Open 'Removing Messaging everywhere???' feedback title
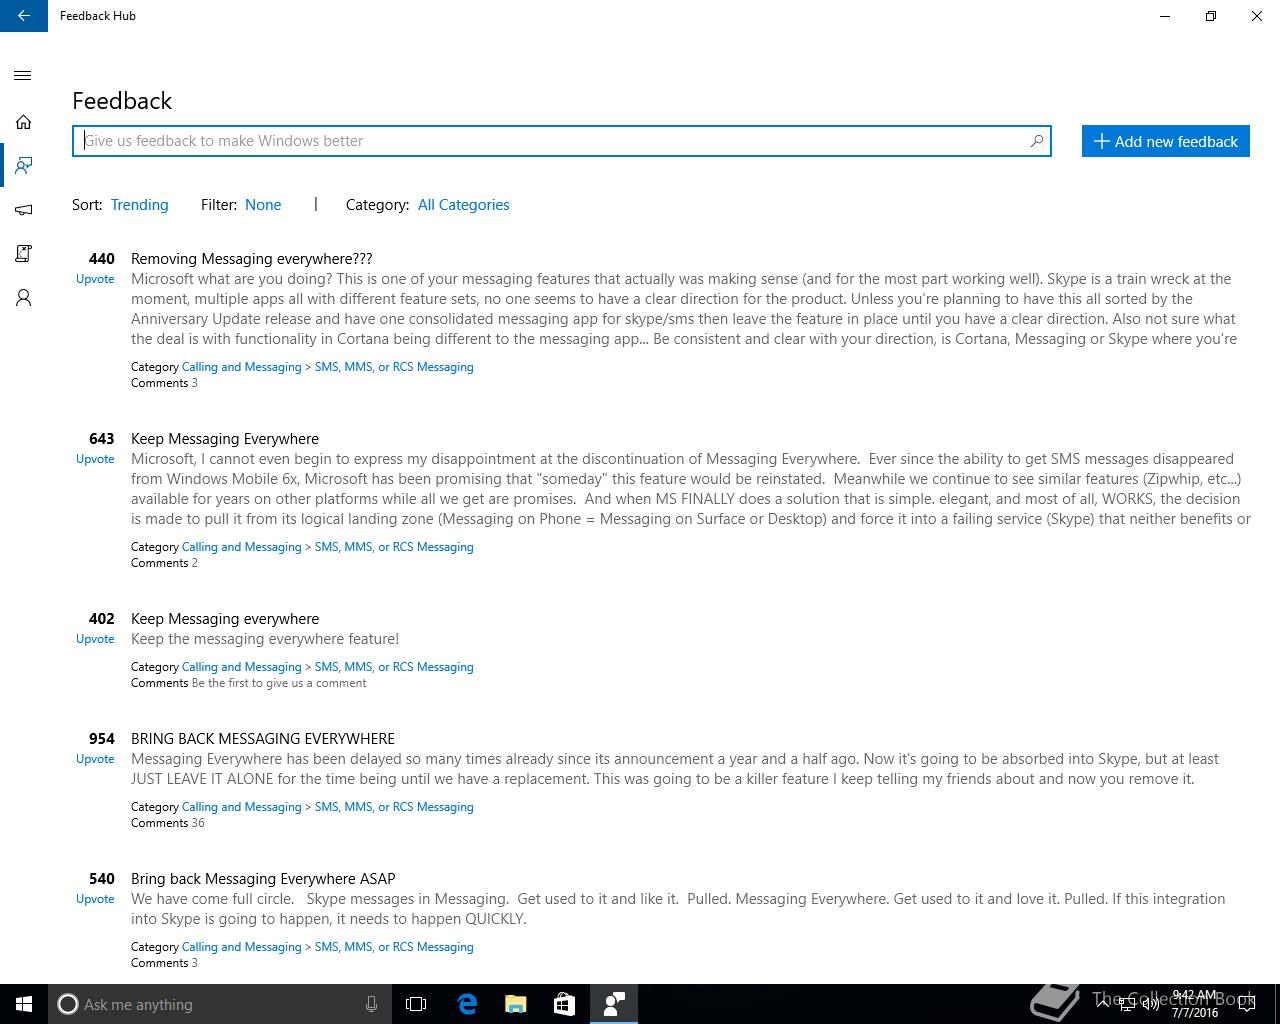Screen dimensions: 1280x1024 point(251,259)
